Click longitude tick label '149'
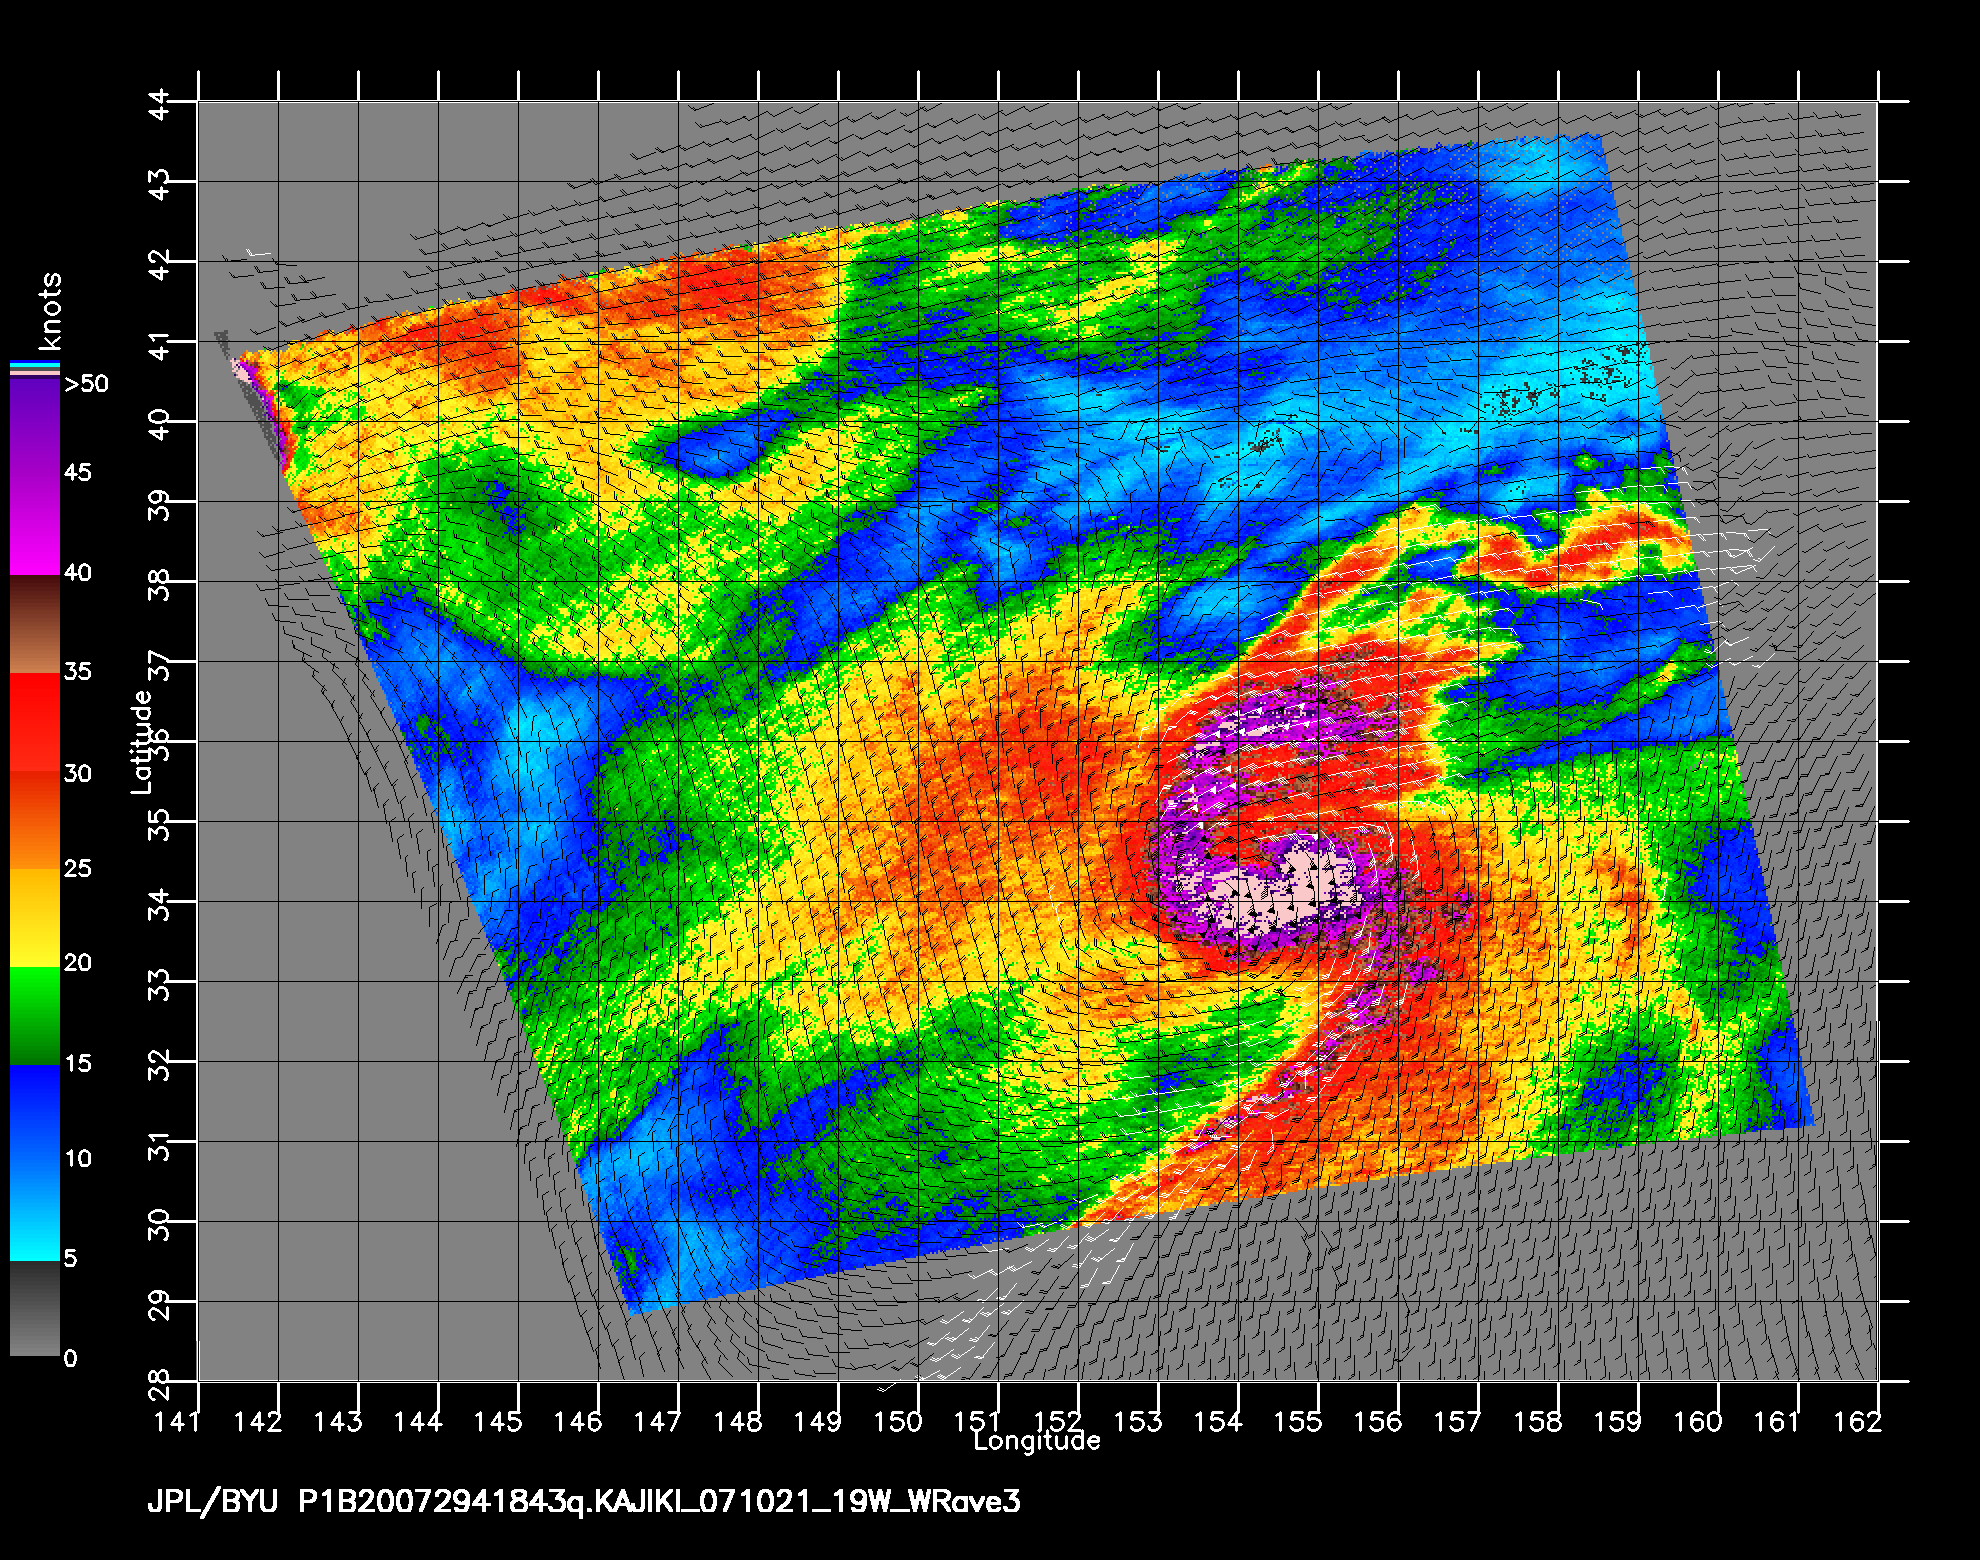This screenshot has height=1560, width=1980. pos(817,1421)
